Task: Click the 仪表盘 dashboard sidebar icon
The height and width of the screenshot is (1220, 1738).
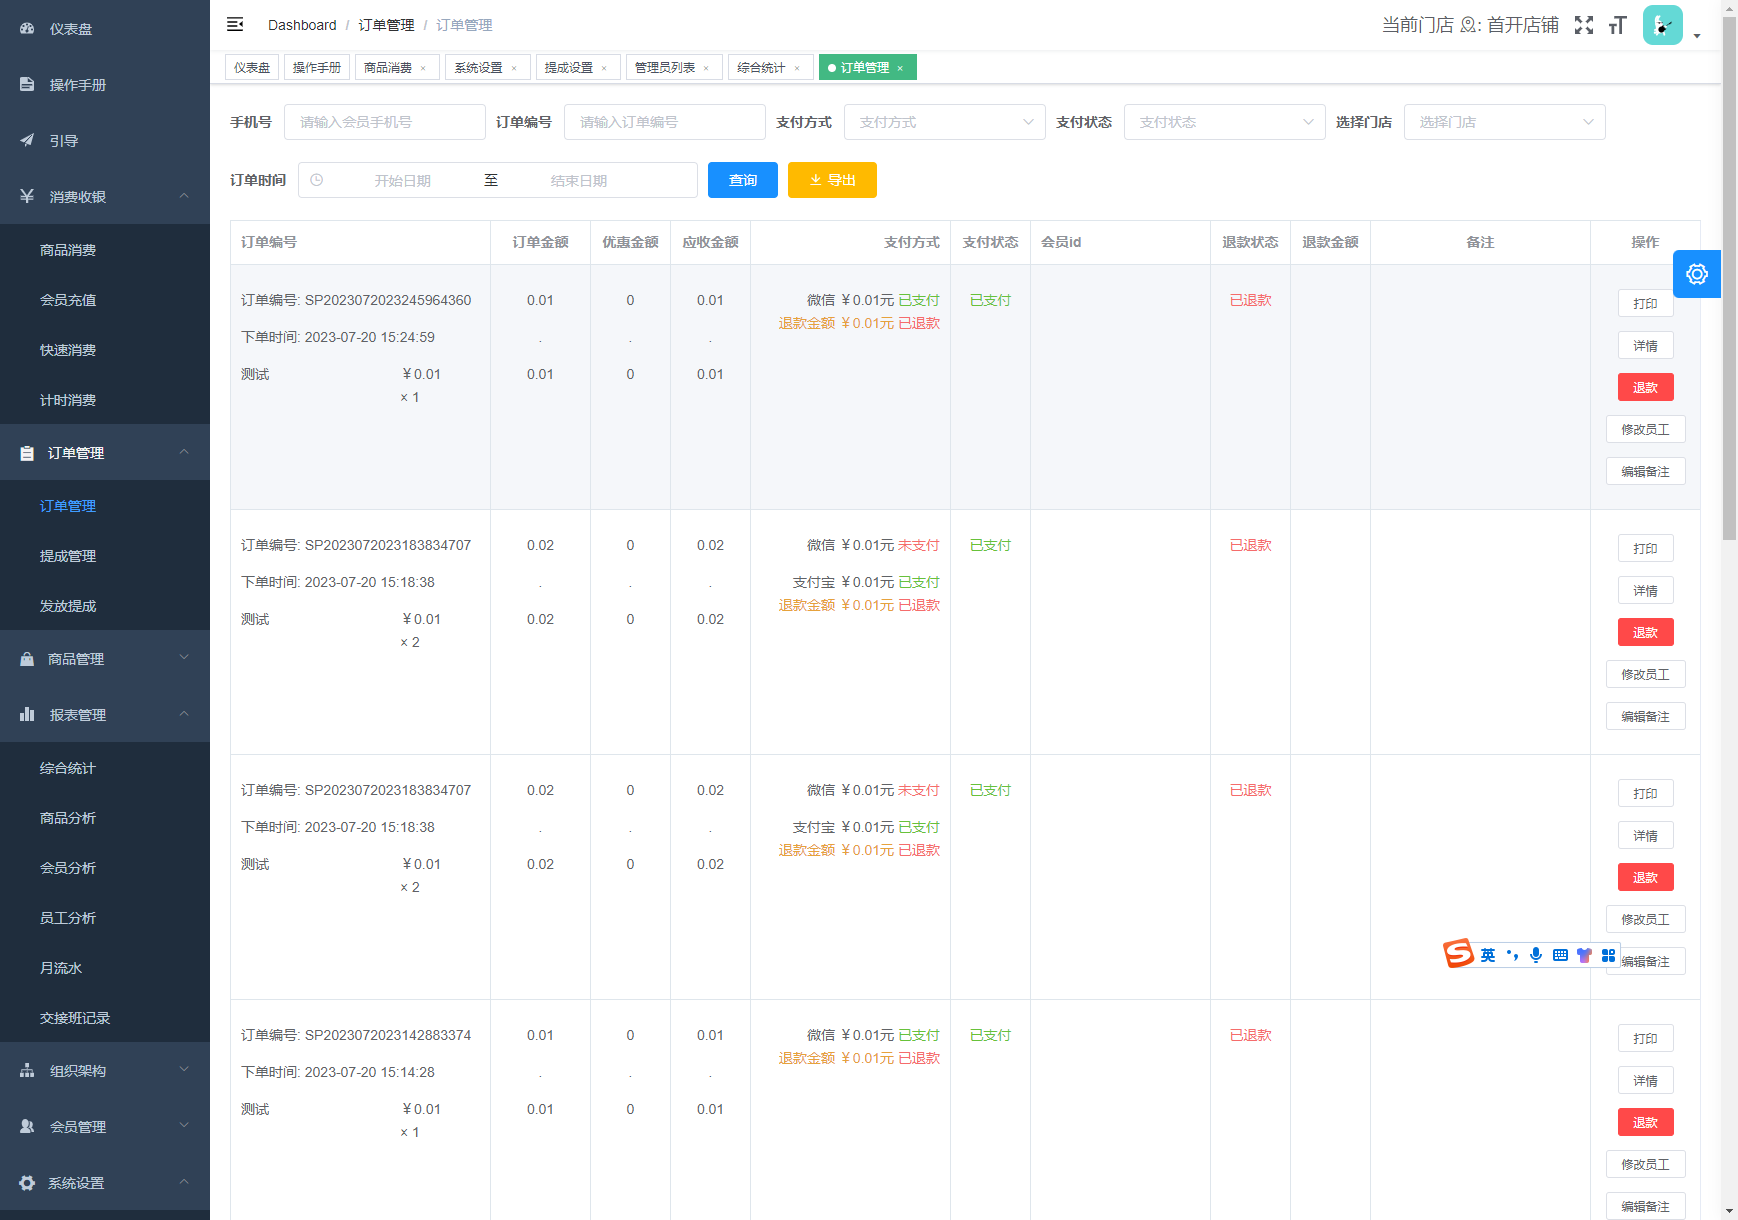Action: coord(27,29)
